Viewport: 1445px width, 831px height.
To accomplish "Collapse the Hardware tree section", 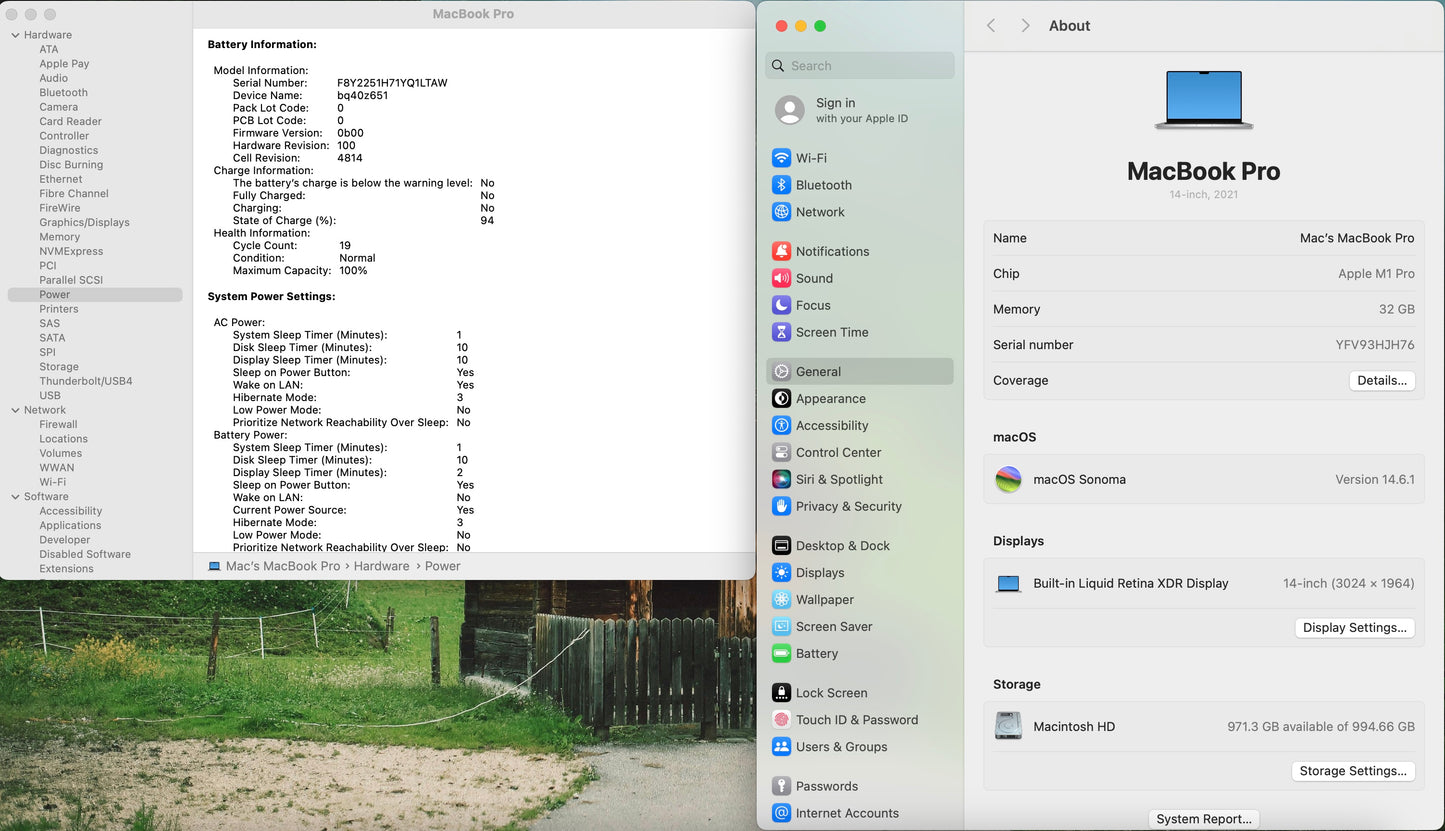I will pos(15,35).
